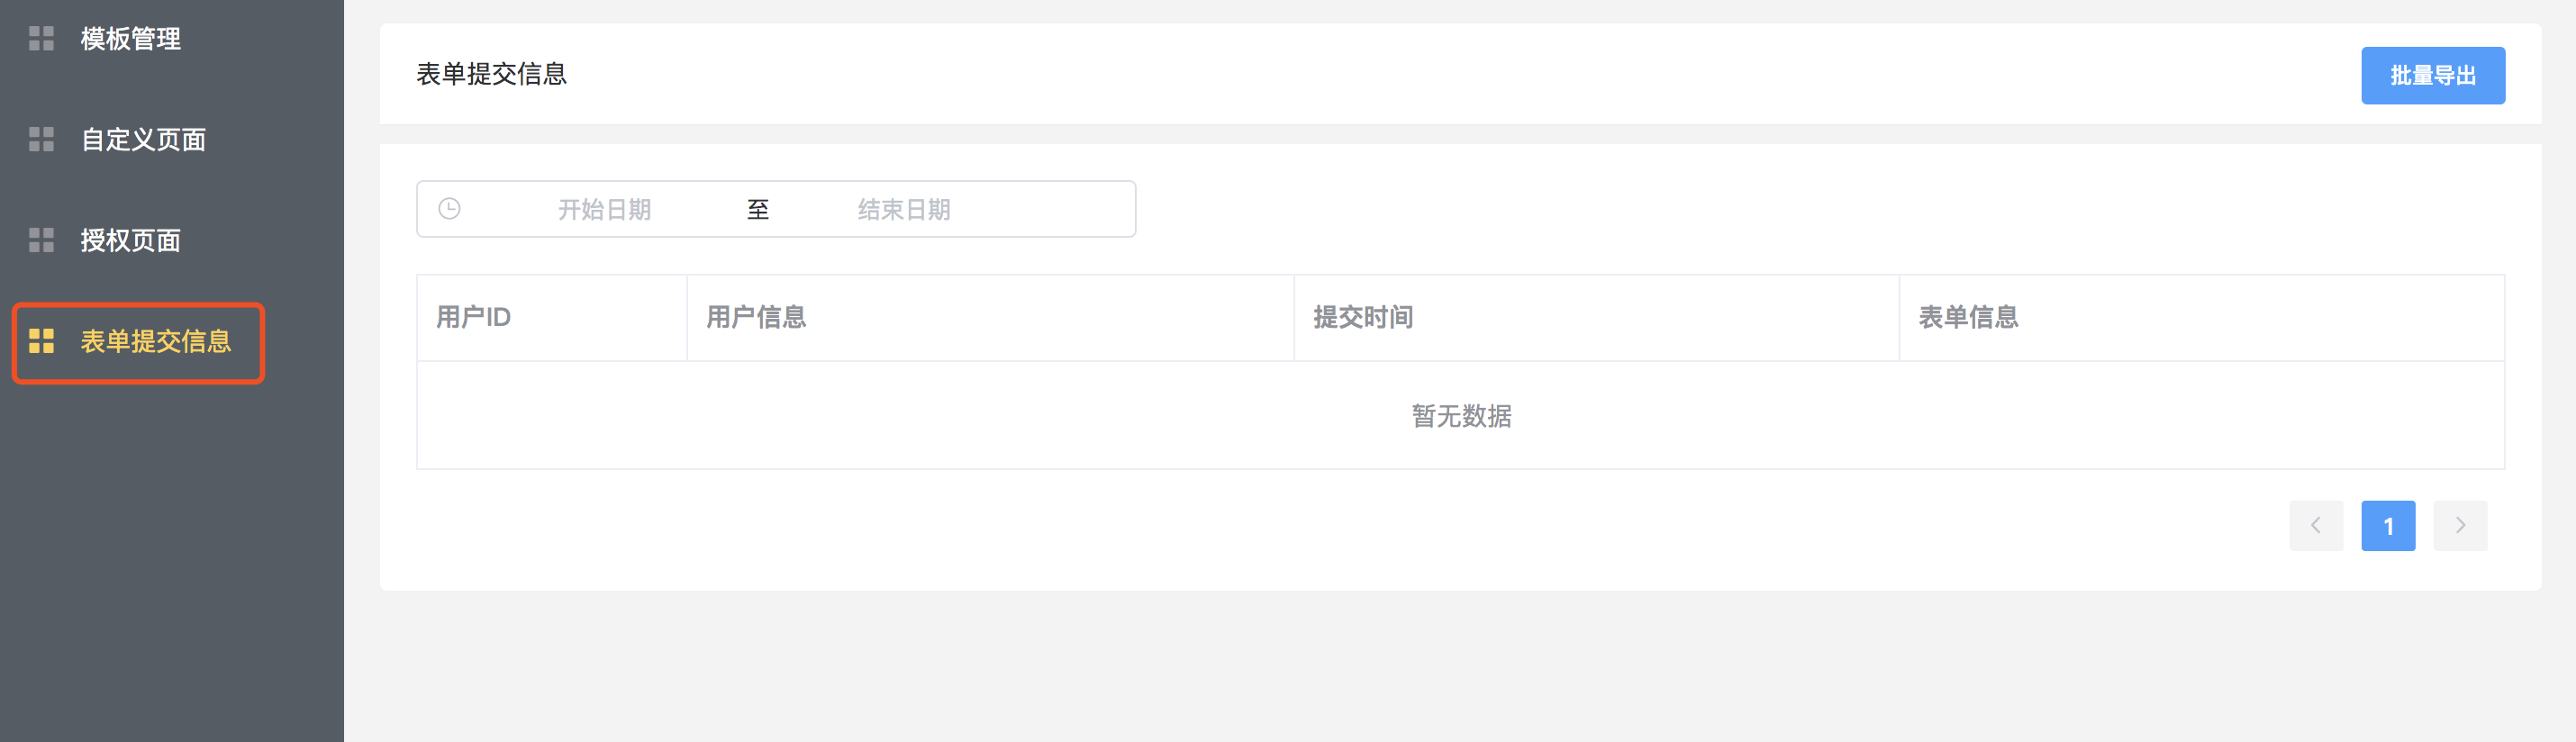Click the 批量导出 button
The width and height of the screenshot is (2576, 742).
tap(2433, 76)
